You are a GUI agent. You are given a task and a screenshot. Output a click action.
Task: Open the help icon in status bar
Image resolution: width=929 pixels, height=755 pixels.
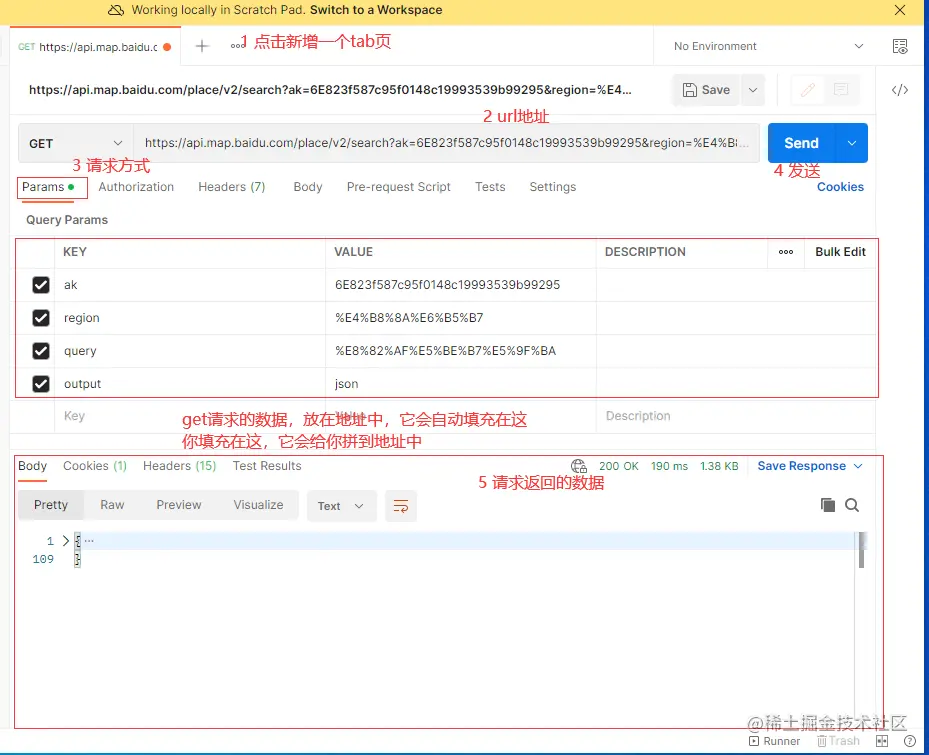tap(910, 741)
